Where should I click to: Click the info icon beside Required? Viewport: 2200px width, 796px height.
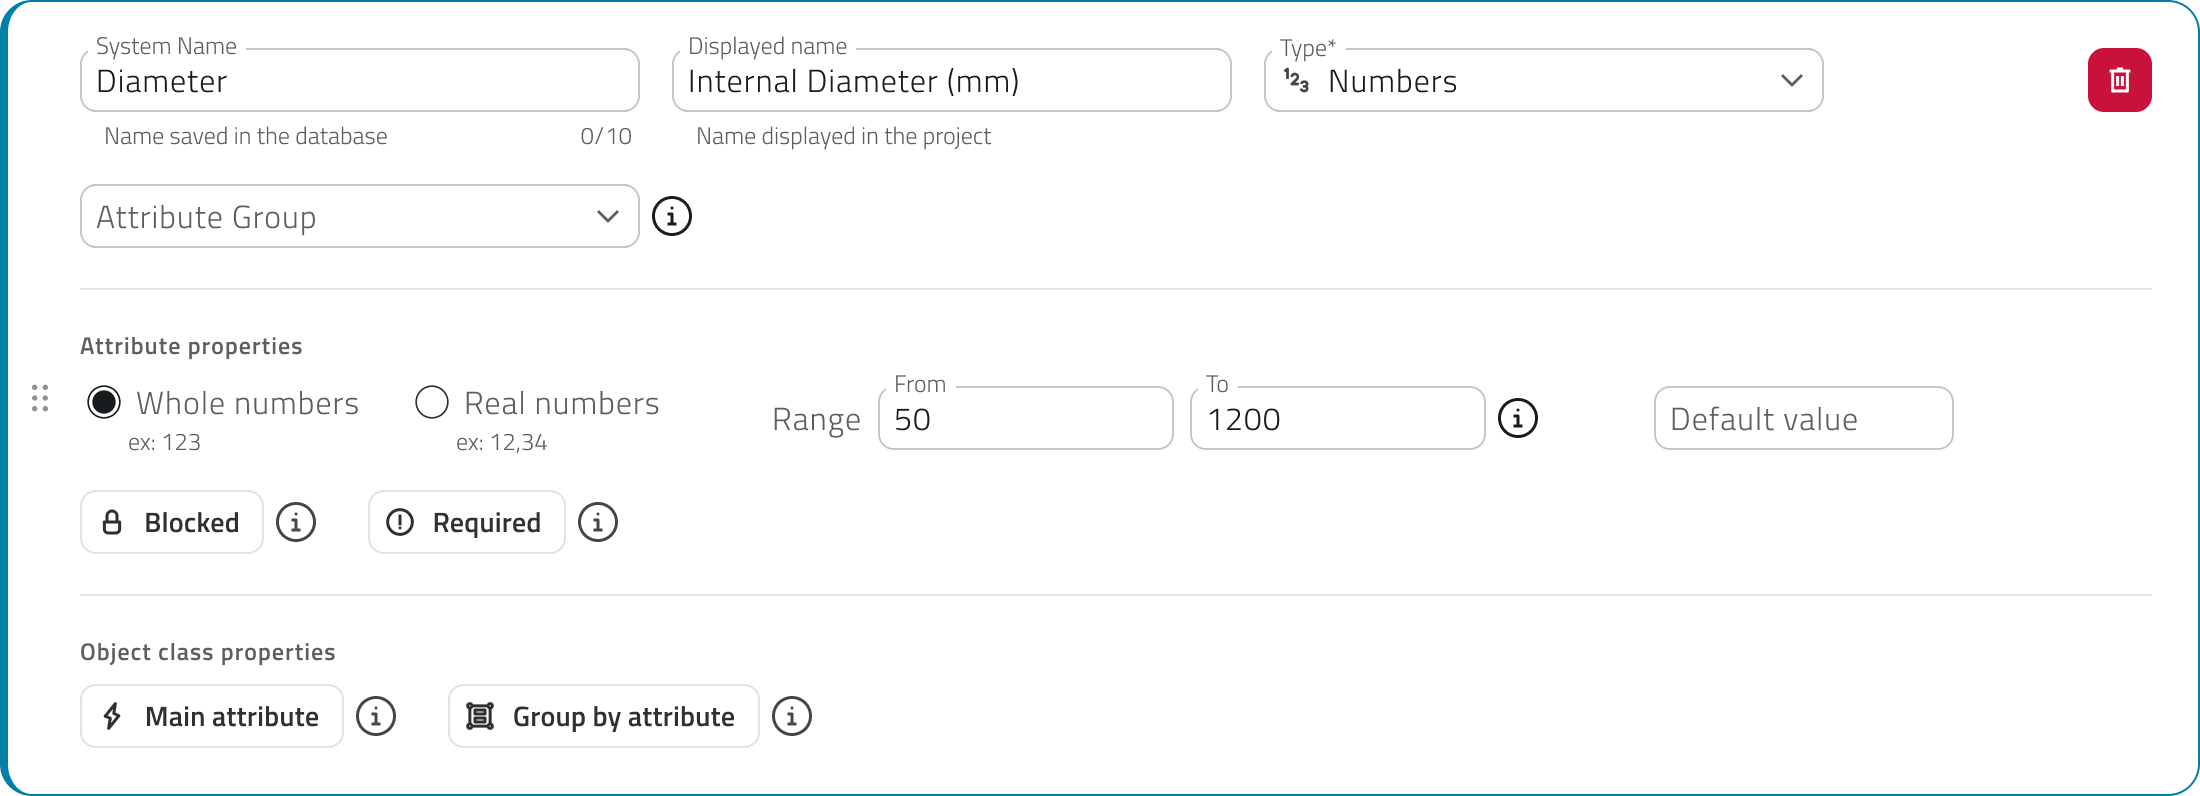pyautogui.click(x=597, y=522)
